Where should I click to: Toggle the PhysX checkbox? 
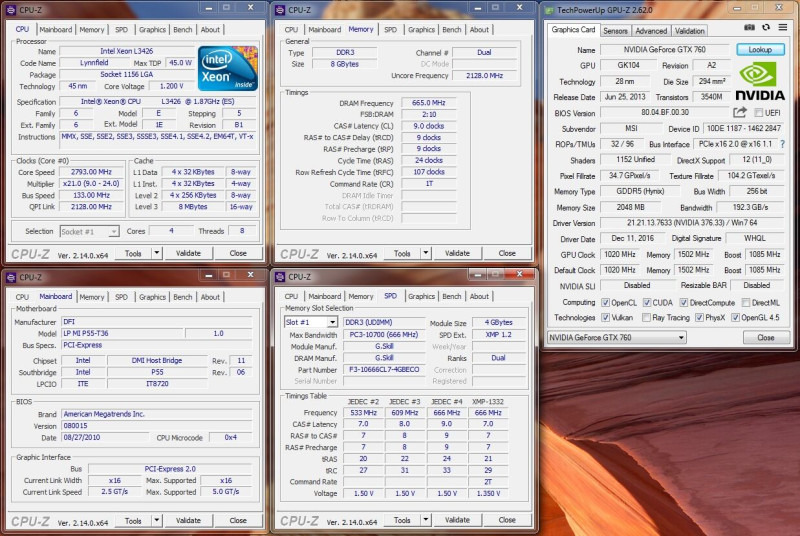[x=699, y=317]
